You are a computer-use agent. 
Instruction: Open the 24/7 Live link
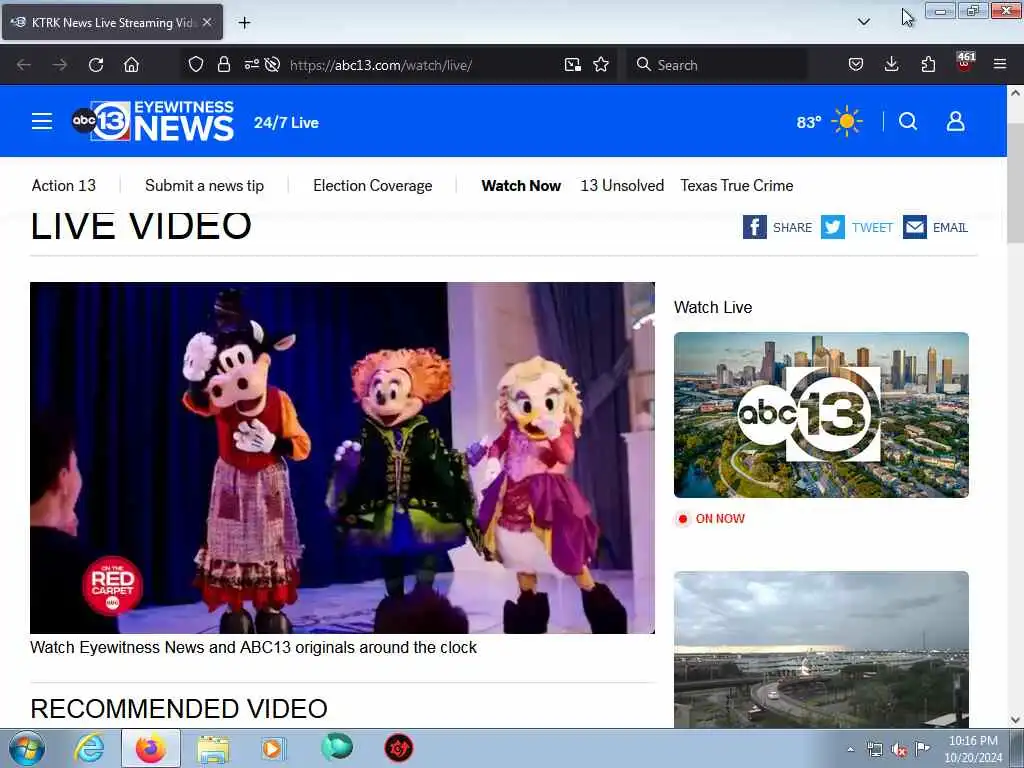click(286, 123)
